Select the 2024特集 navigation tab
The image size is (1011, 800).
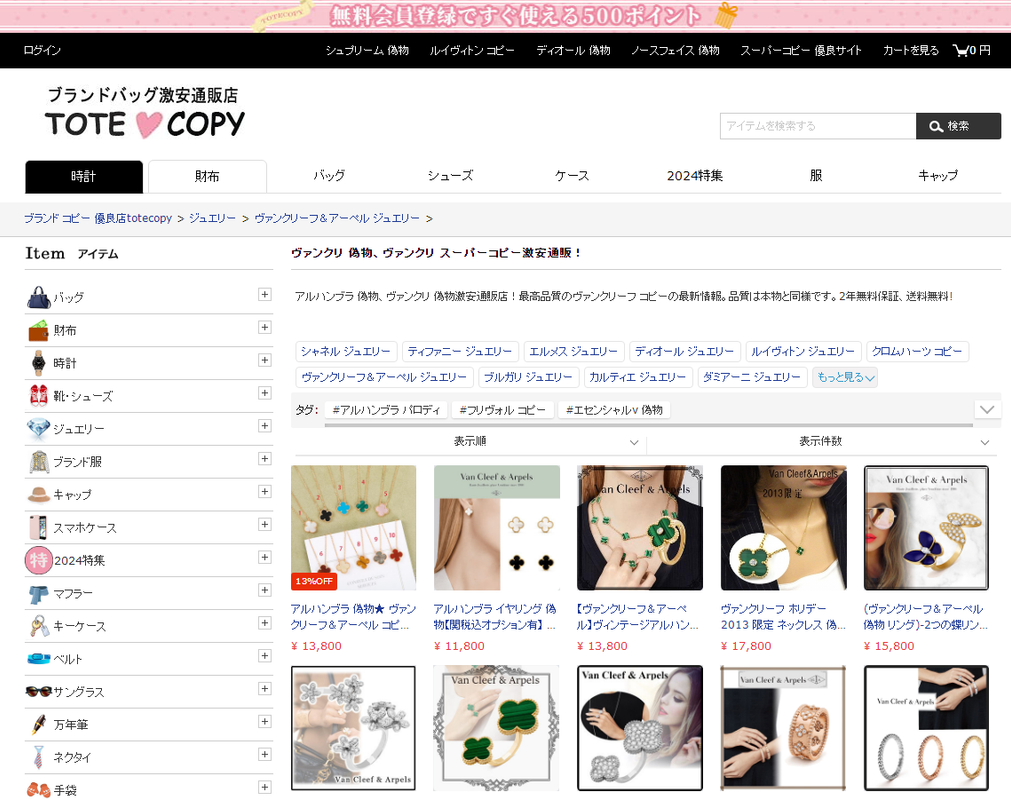694,175
